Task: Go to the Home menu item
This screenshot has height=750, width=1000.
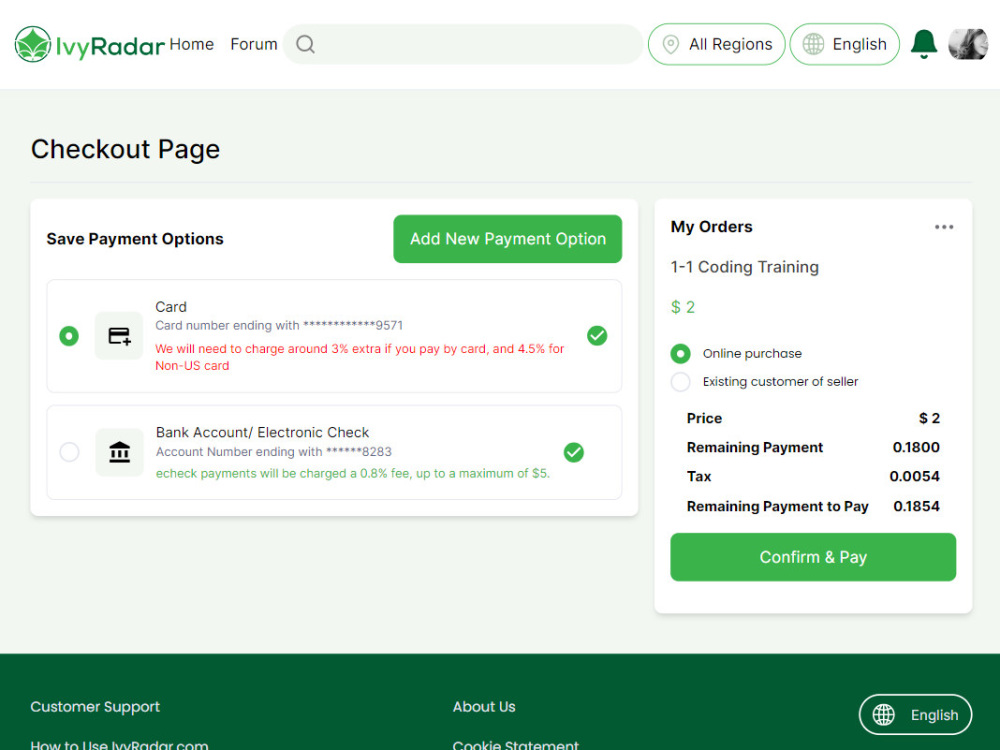Action: tap(191, 44)
